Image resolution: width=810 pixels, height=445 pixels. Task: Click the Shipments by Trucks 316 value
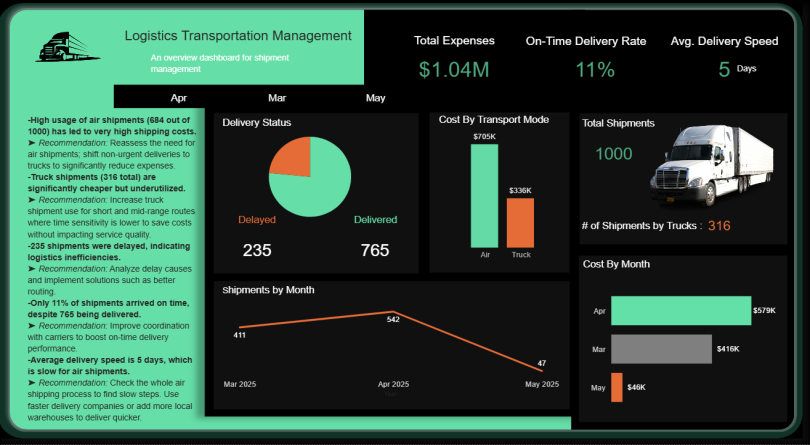point(719,225)
